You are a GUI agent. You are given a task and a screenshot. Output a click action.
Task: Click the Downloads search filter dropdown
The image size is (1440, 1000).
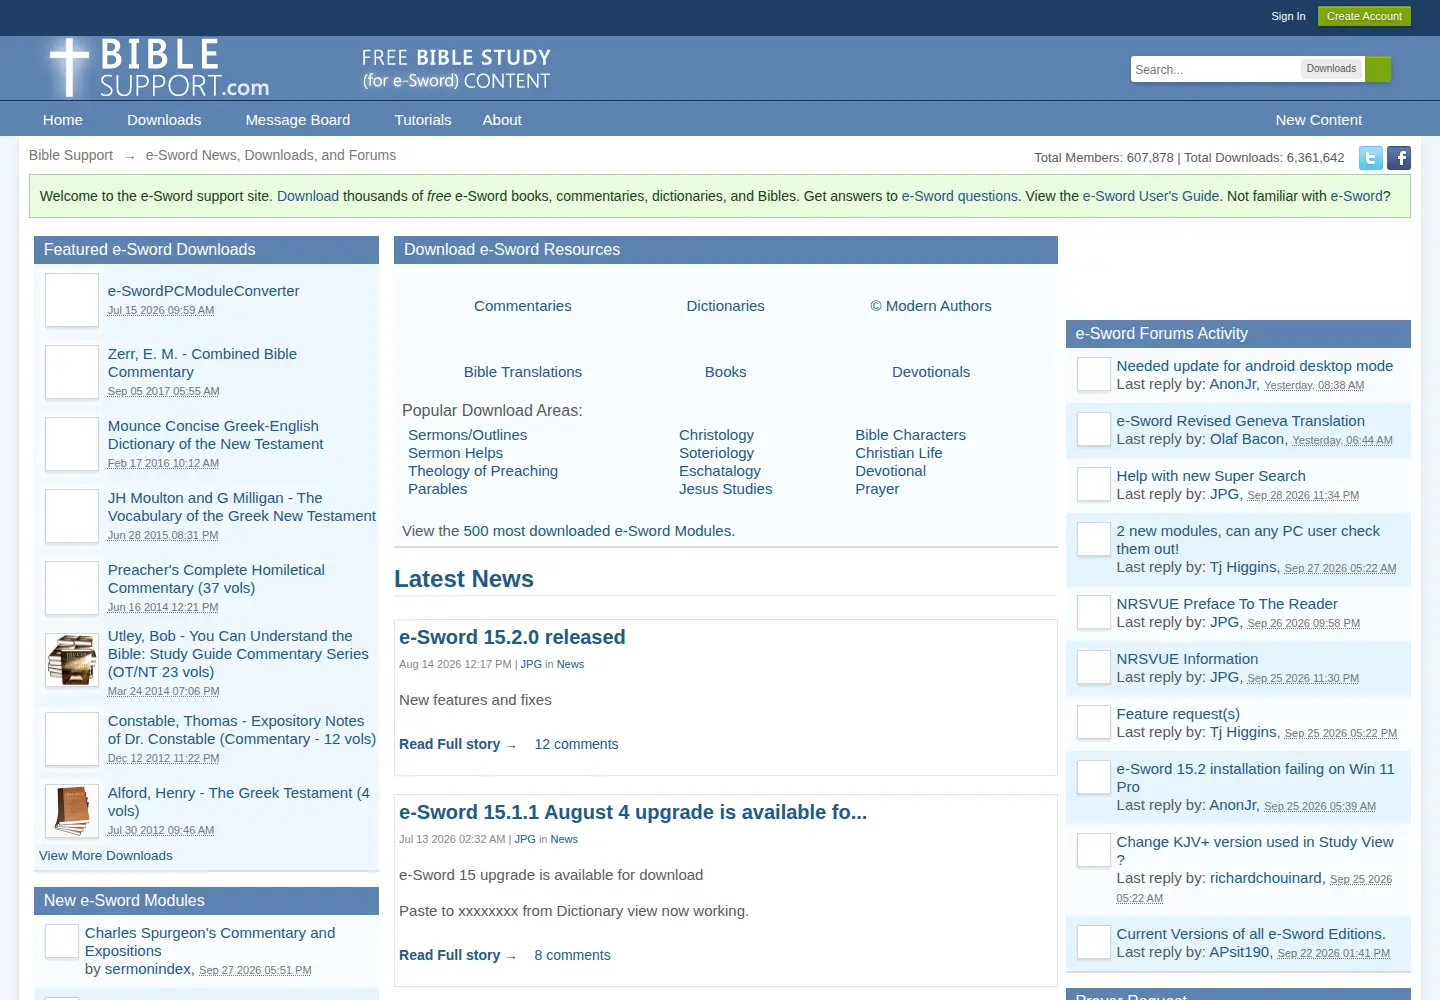[1331, 69]
